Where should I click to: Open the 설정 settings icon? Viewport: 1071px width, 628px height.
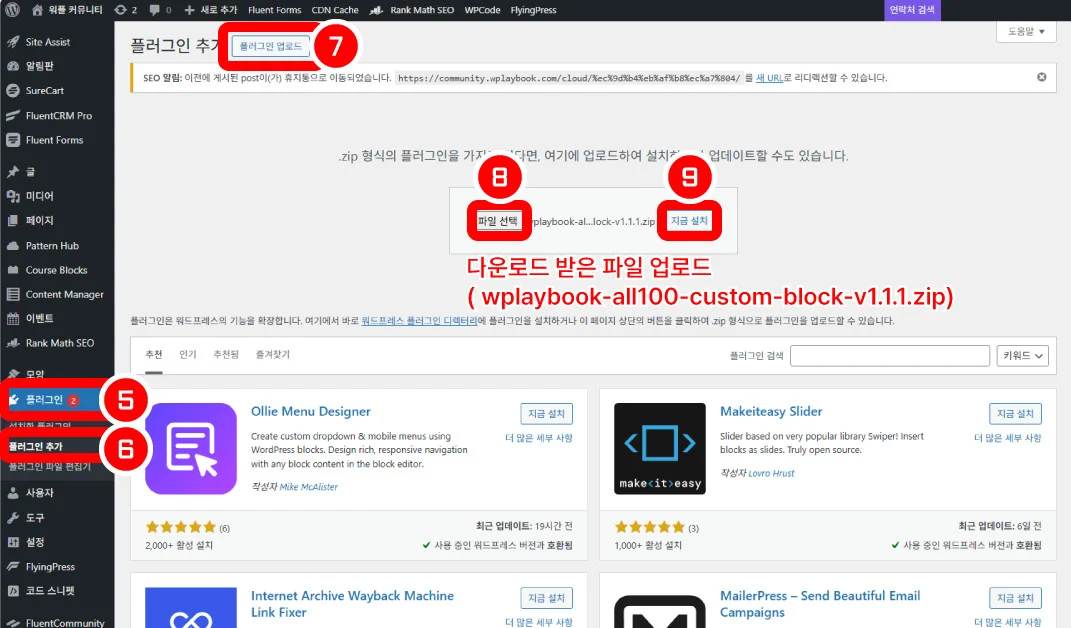pos(13,542)
